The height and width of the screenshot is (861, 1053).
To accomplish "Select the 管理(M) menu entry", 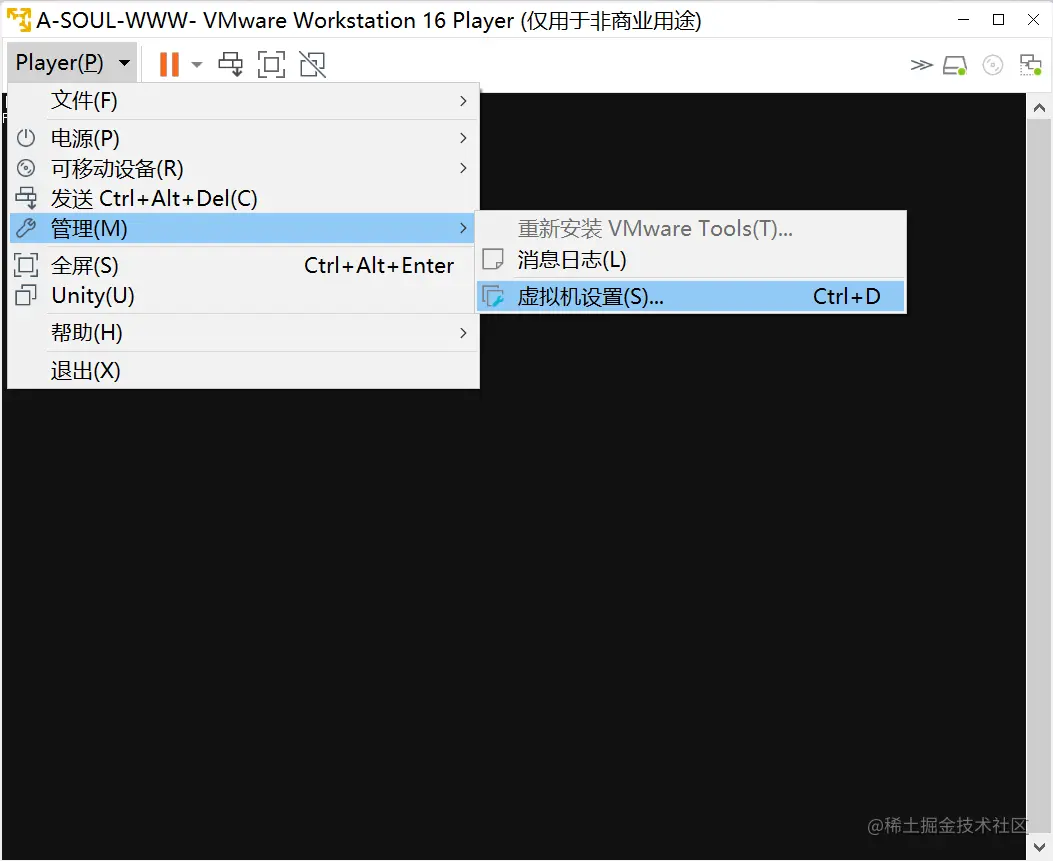I will coord(243,228).
